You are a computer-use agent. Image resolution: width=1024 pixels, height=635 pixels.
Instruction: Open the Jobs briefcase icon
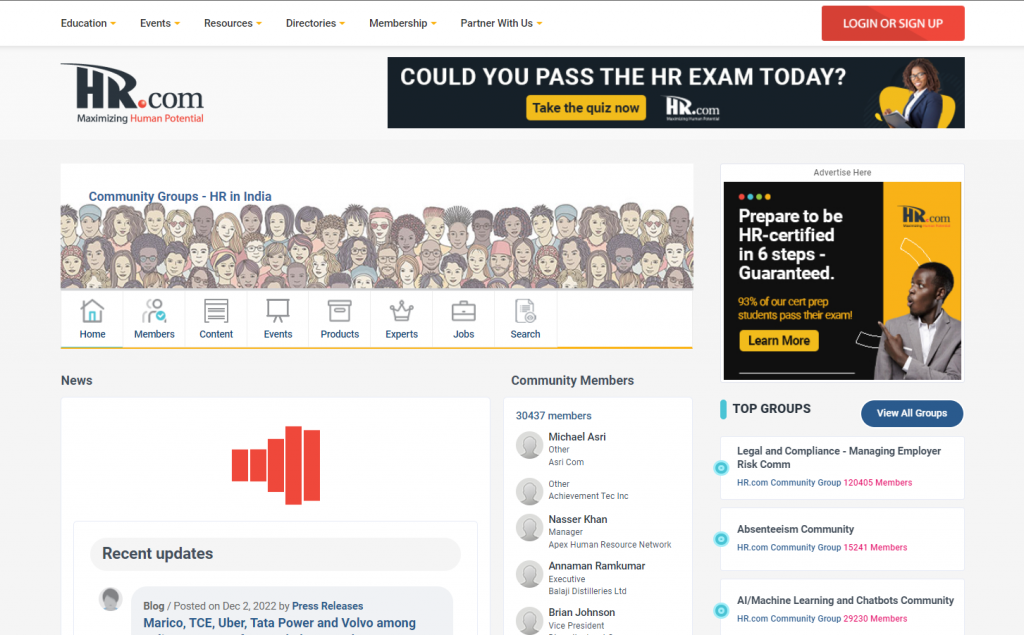point(463,313)
